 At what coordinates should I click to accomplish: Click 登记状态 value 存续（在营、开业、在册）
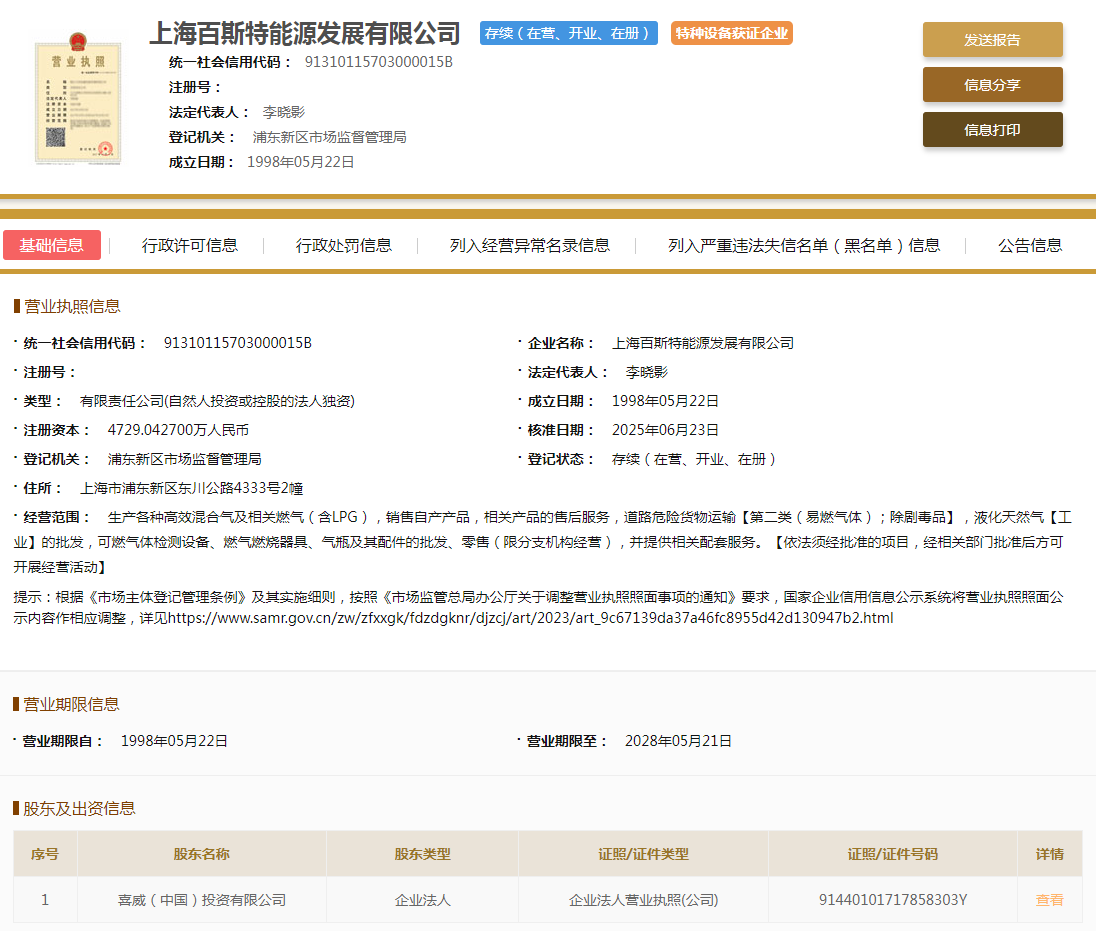[x=693, y=459]
